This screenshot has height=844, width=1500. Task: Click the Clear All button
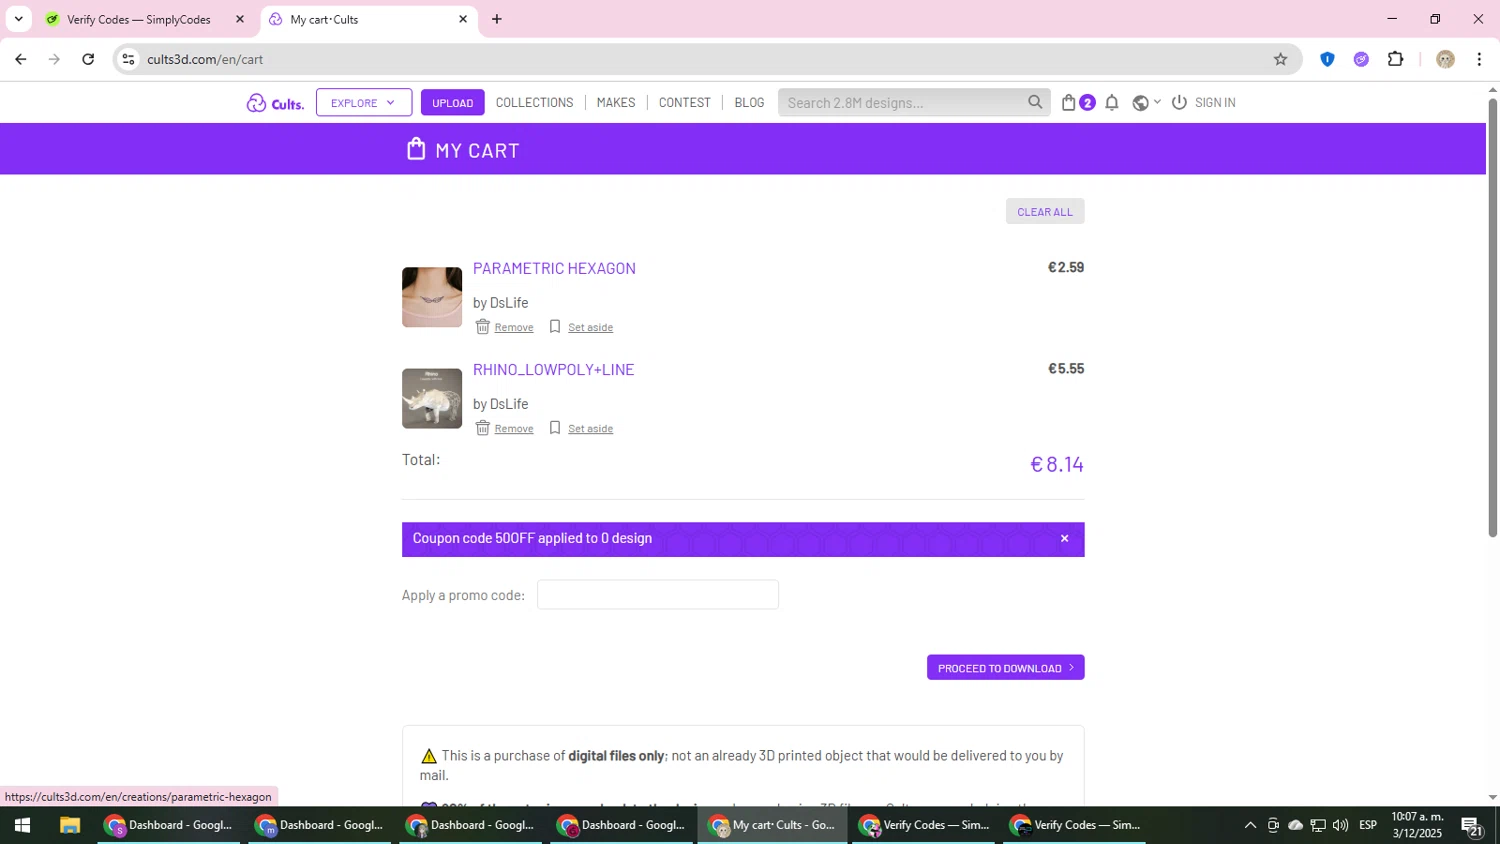click(x=1045, y=211)
